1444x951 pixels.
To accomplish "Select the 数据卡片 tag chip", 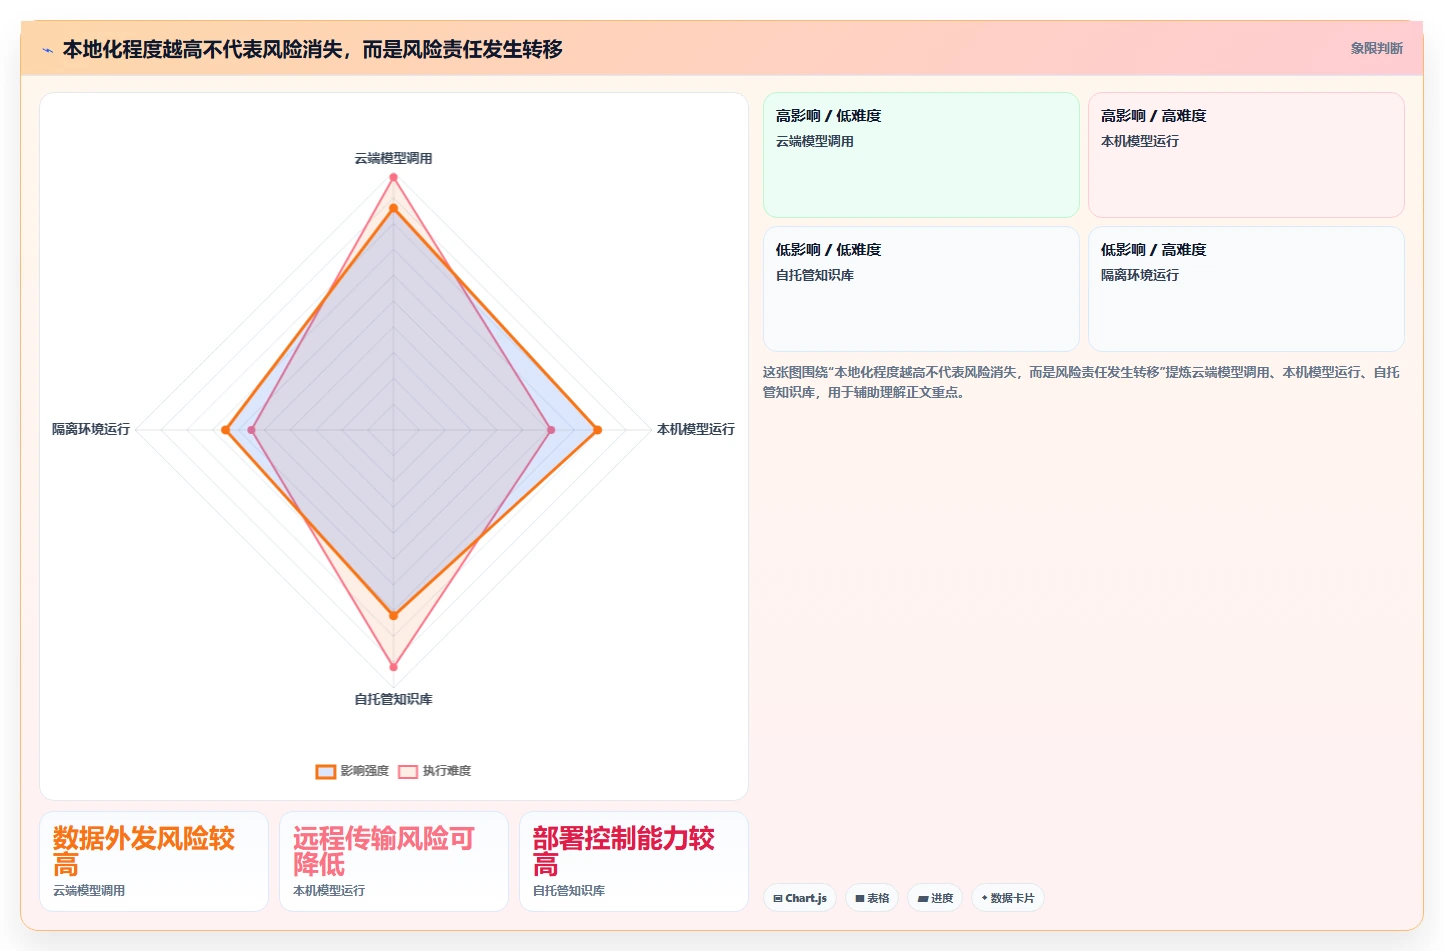I will pyautogui.click(x=1008, y=898).
